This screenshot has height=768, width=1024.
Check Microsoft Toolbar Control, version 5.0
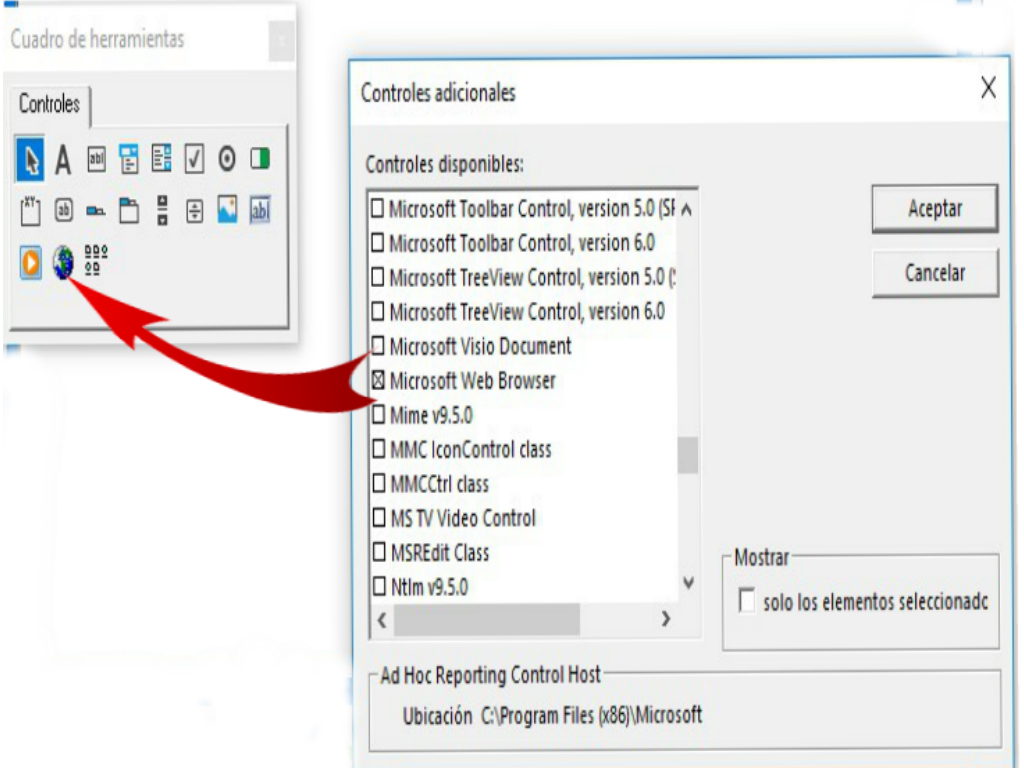377,208
